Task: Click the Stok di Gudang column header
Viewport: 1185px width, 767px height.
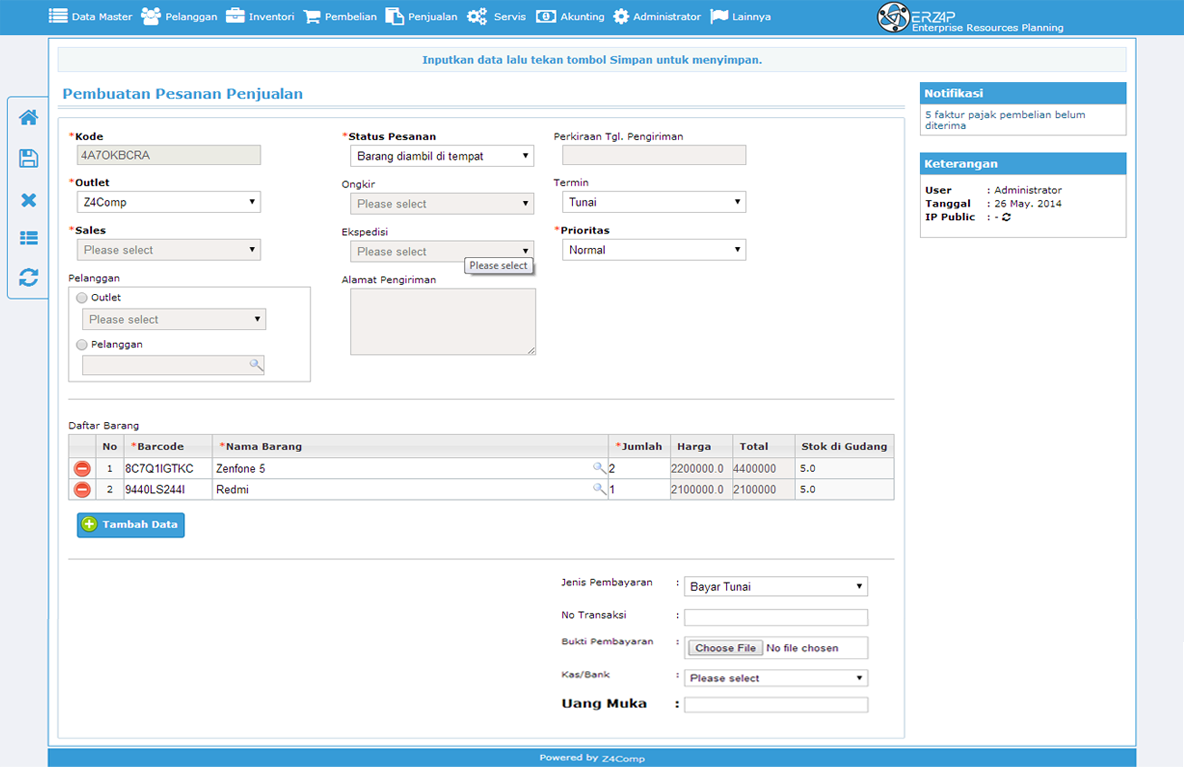Action: coord(844,447)
